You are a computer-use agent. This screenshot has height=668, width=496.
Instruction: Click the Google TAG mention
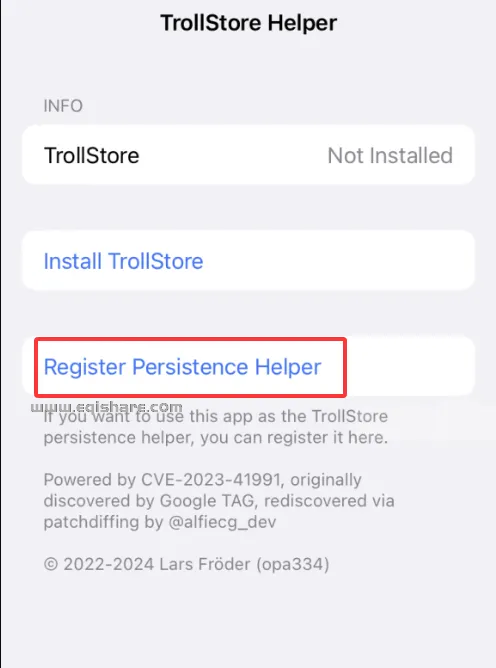tap(207, 501)
